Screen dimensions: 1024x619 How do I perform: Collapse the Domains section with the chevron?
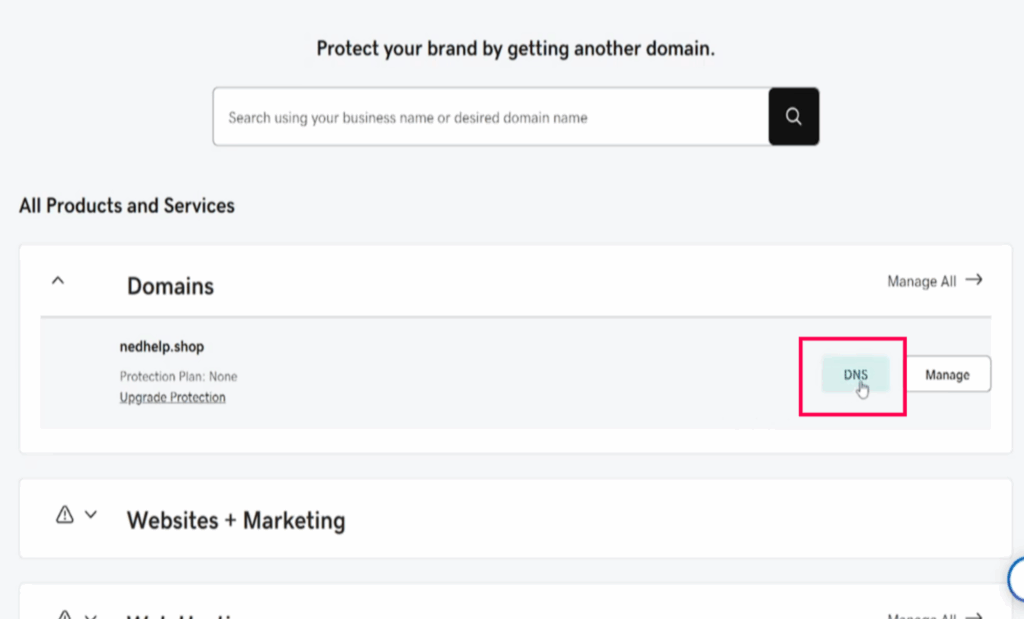(x=58, y=282)
